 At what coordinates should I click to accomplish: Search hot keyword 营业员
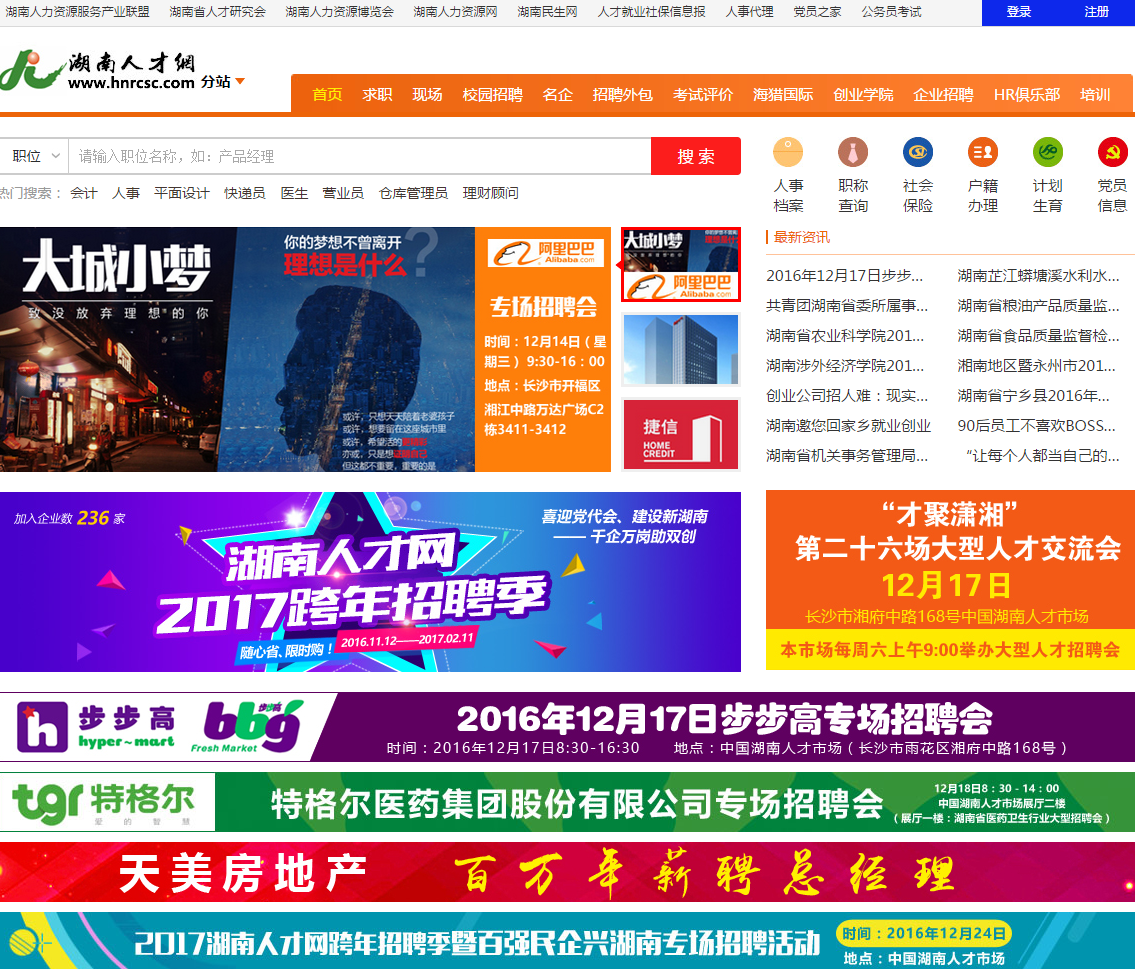pos(342,193)
